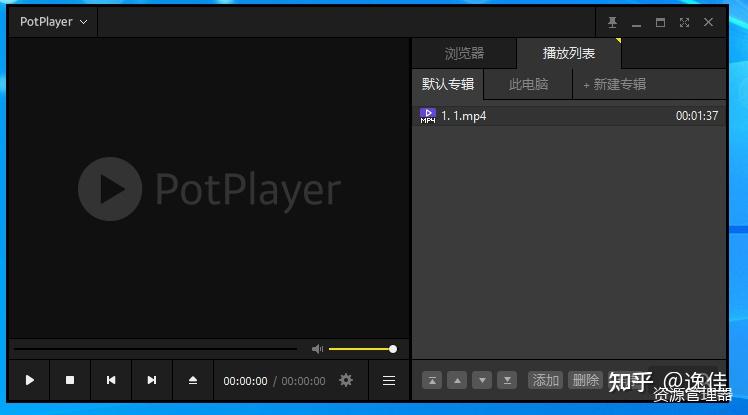Viewport: 748px width, 415px height.
Task: Move the playlist item to bottom
Action: point(507,381)
